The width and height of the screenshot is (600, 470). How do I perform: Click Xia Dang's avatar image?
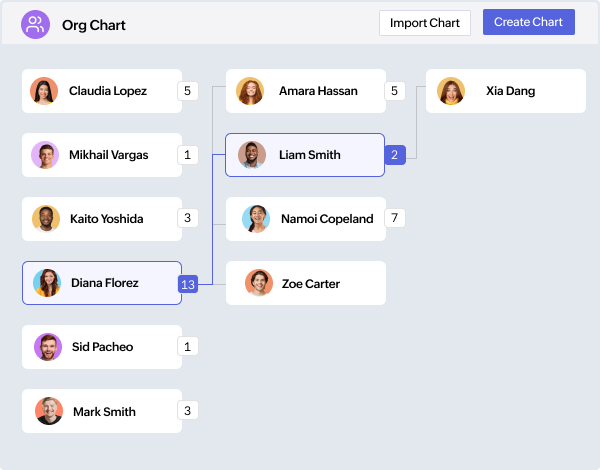click(x=451, y=91)
